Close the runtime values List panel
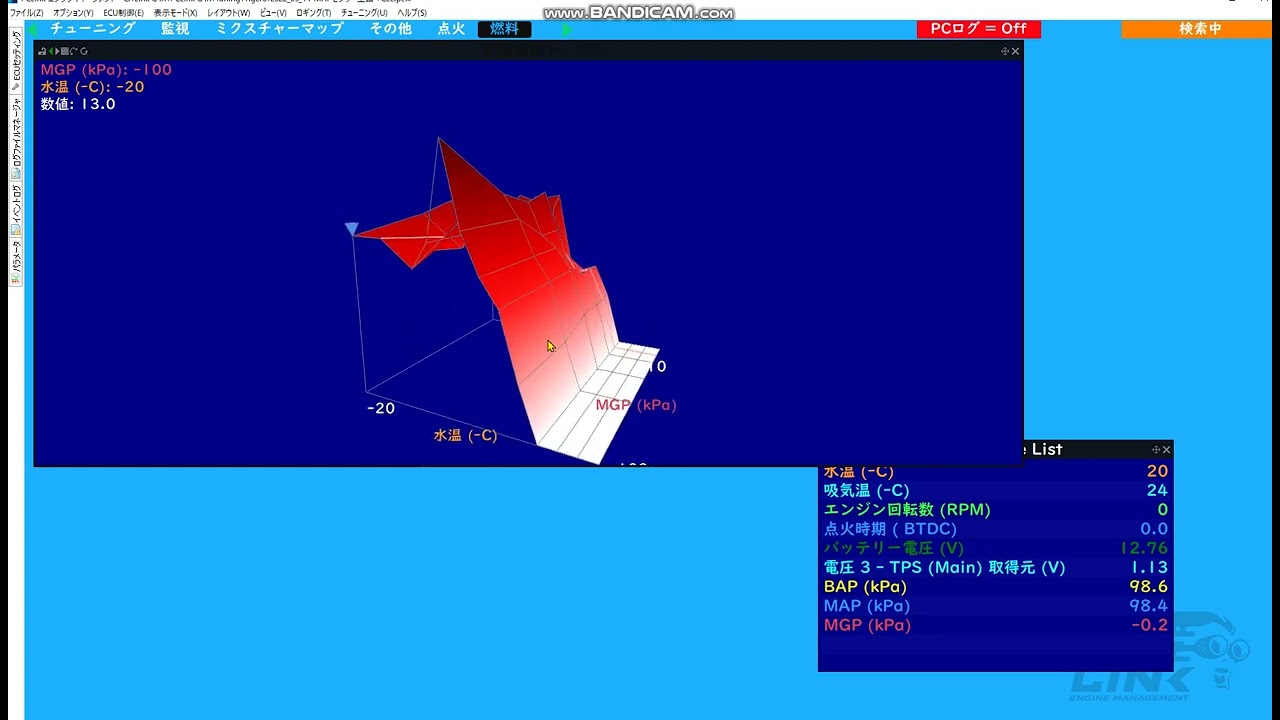 (1166, 450)
